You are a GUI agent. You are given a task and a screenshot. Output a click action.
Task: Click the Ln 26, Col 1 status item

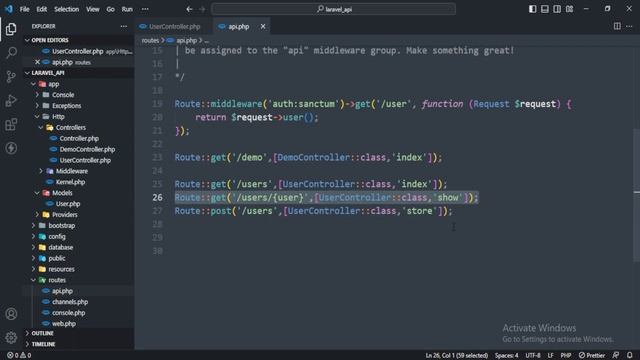coord(456,355)
